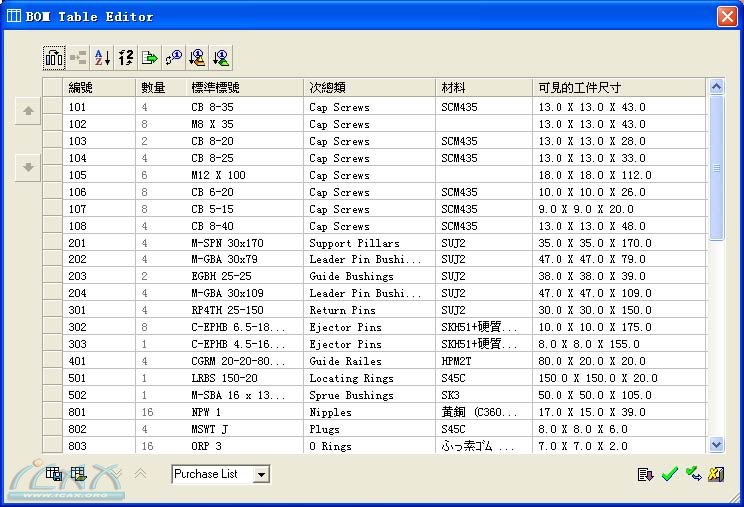Select row 201 using its row header box

pos(53,243)
